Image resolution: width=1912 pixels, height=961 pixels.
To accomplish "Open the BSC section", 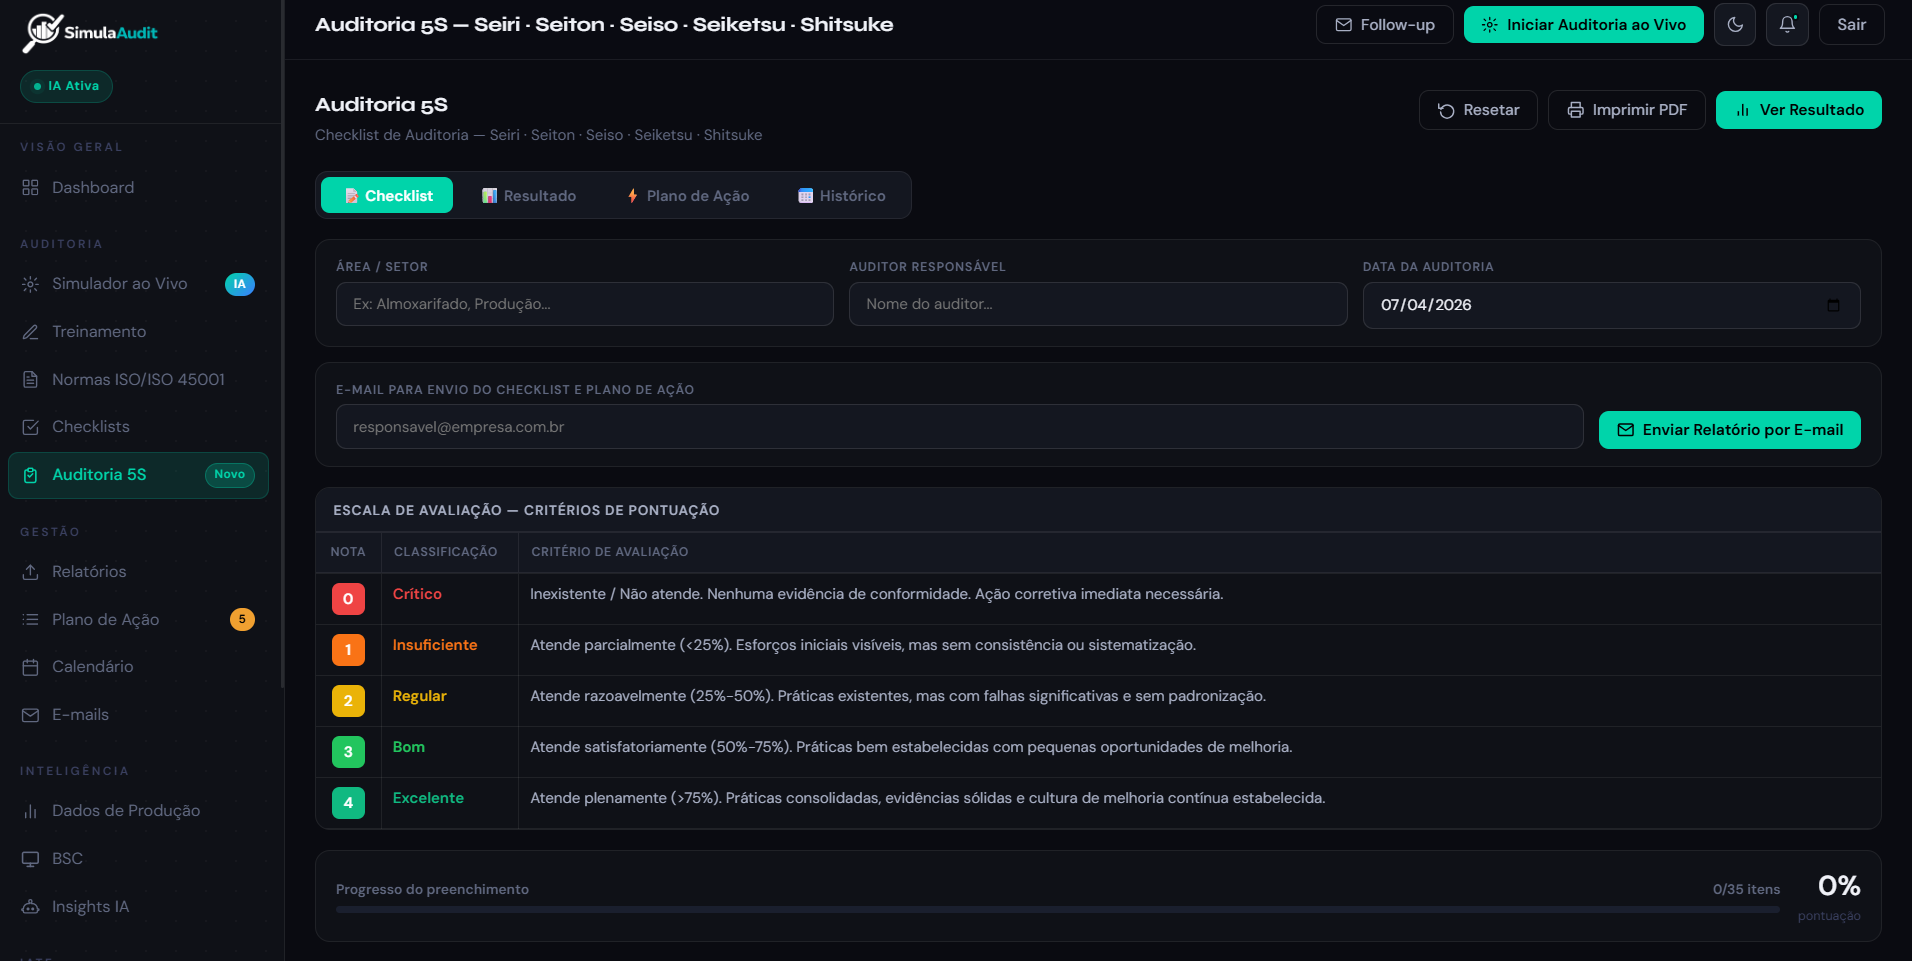I will (x=67, y=858).
